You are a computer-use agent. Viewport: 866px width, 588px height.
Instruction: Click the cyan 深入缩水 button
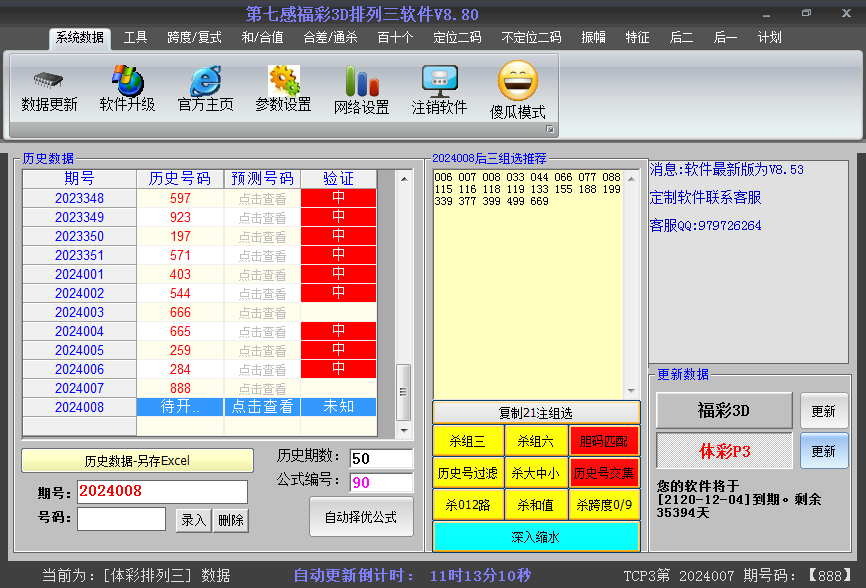tap(536, 537)
